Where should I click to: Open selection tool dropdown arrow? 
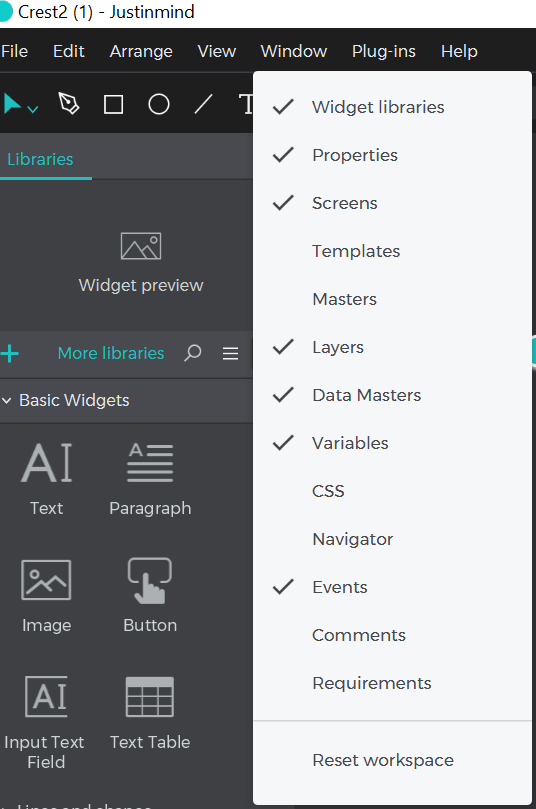pos(33,109)
